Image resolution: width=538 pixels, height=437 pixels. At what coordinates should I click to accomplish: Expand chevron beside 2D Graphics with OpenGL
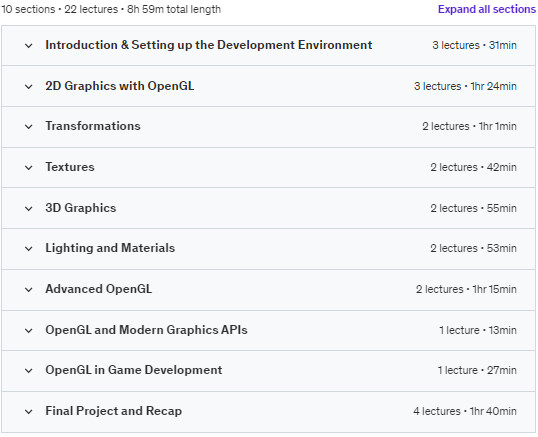click(x=29, y=86)
